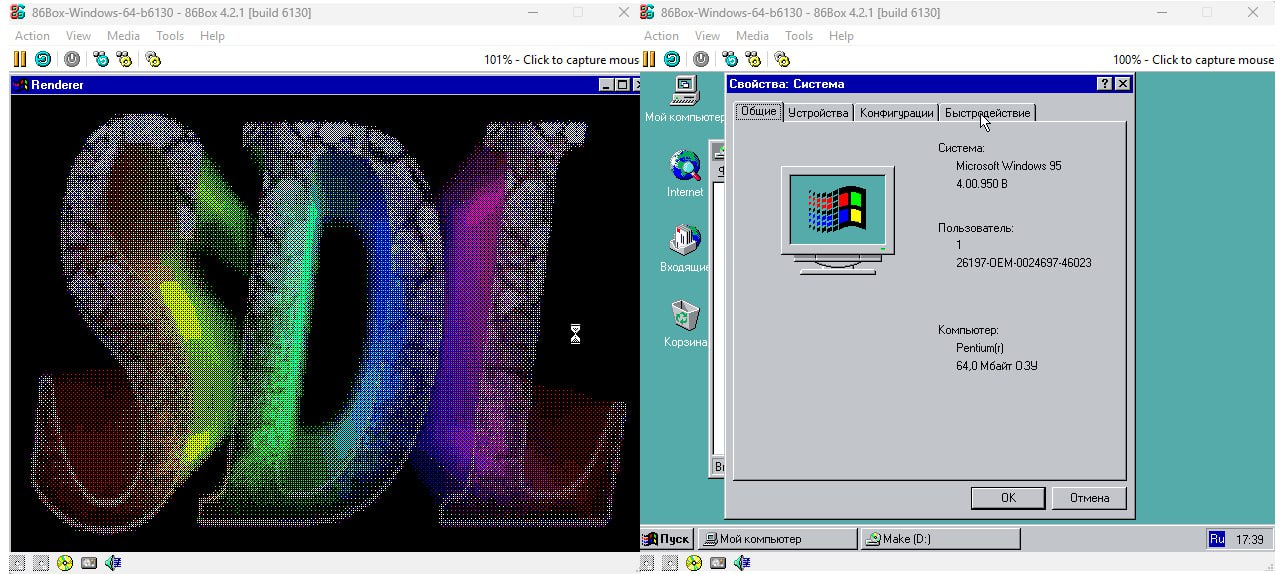
Task: Pause emulation in the left 86Box window
Action: 19,60
